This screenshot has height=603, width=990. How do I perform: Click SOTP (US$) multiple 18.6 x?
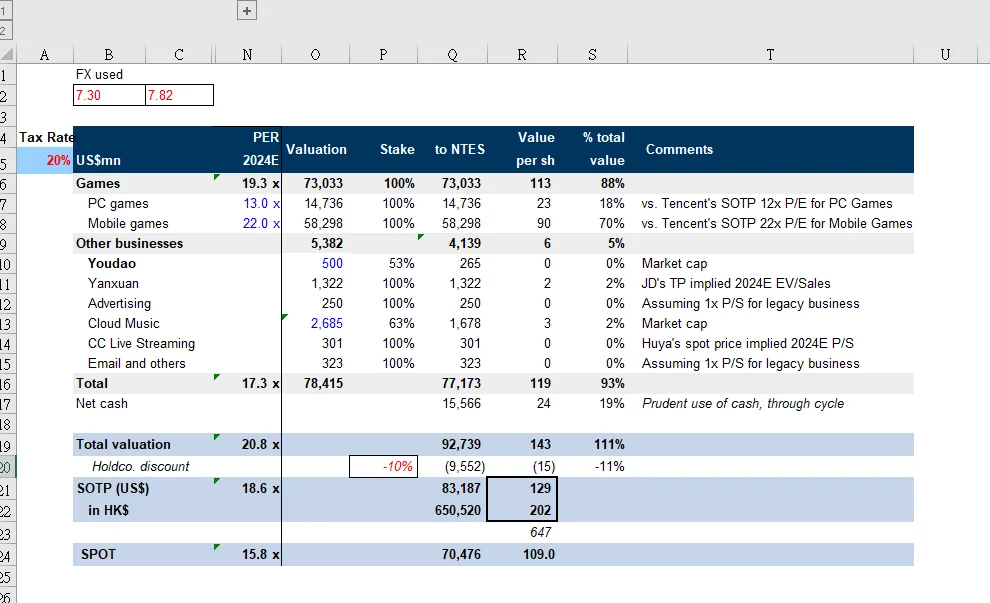click(x=248, y=488)
